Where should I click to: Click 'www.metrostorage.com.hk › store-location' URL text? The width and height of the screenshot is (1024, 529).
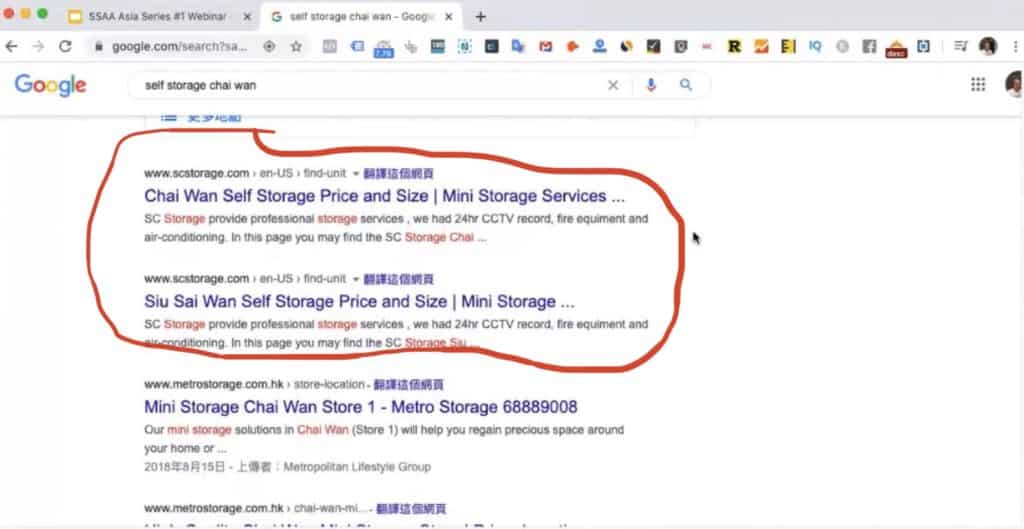[x=255, y=384]
